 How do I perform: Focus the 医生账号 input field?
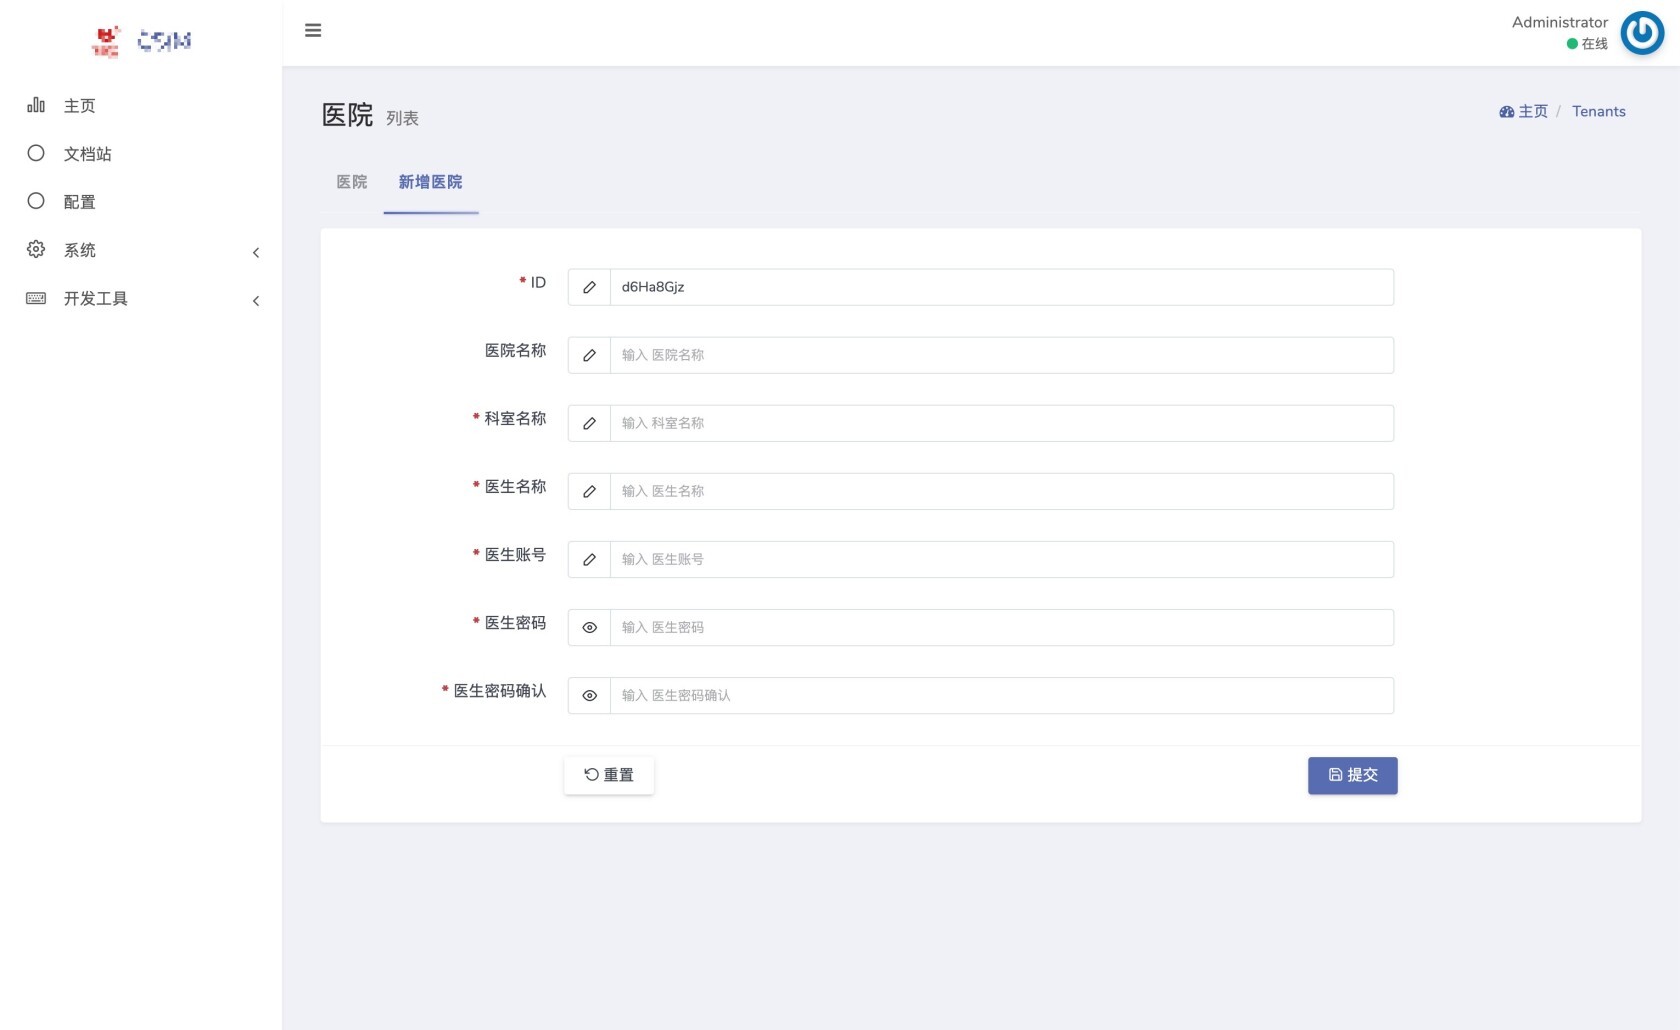tap(1002, 559)
